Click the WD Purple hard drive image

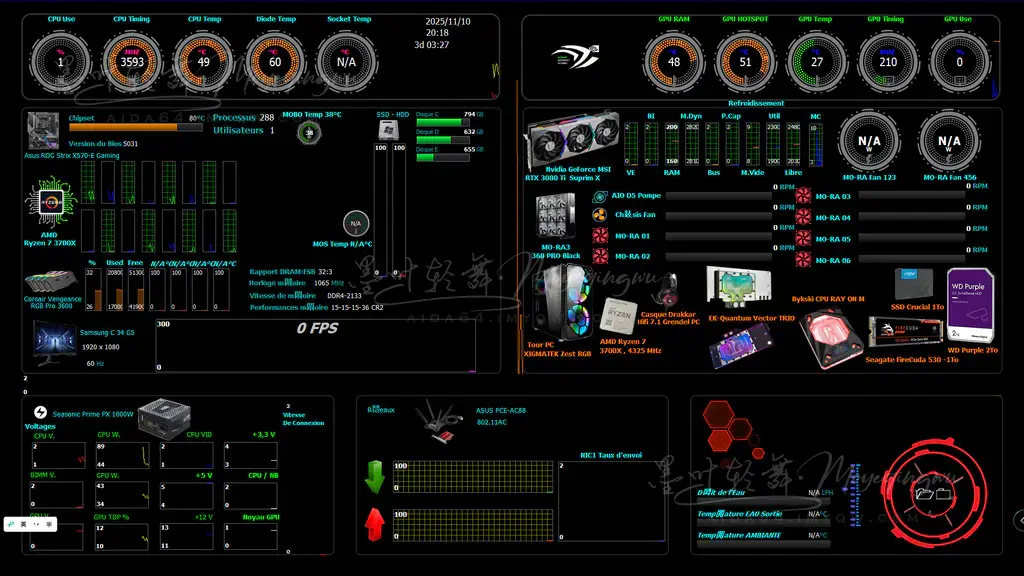click(x=970, y=306)
